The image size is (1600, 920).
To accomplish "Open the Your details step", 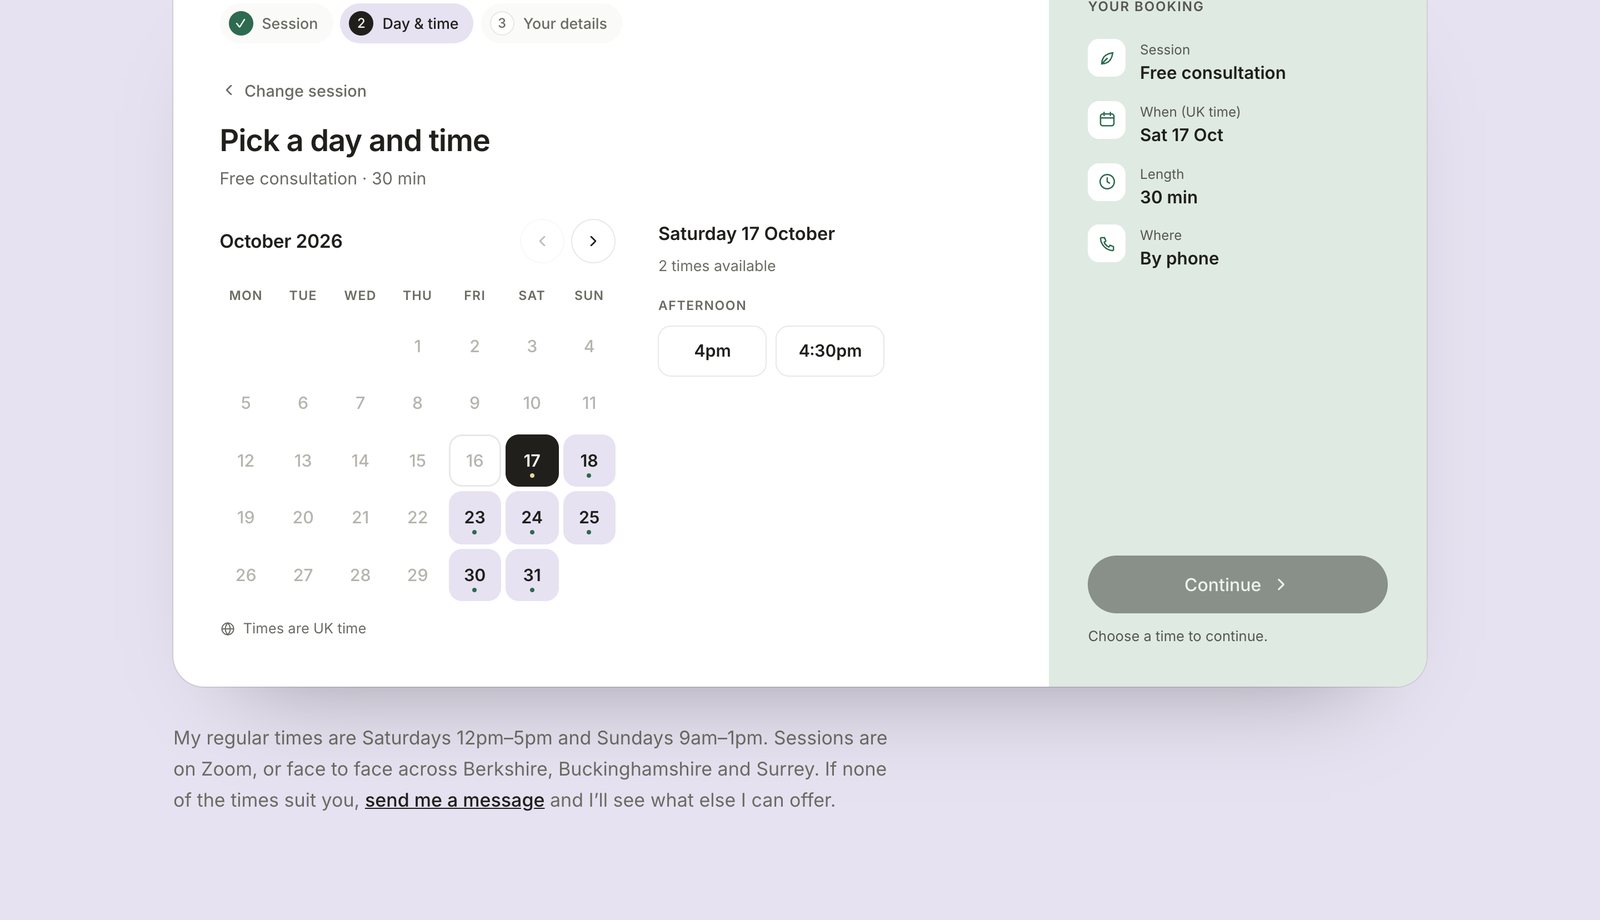I will click(x=552, y=23).
